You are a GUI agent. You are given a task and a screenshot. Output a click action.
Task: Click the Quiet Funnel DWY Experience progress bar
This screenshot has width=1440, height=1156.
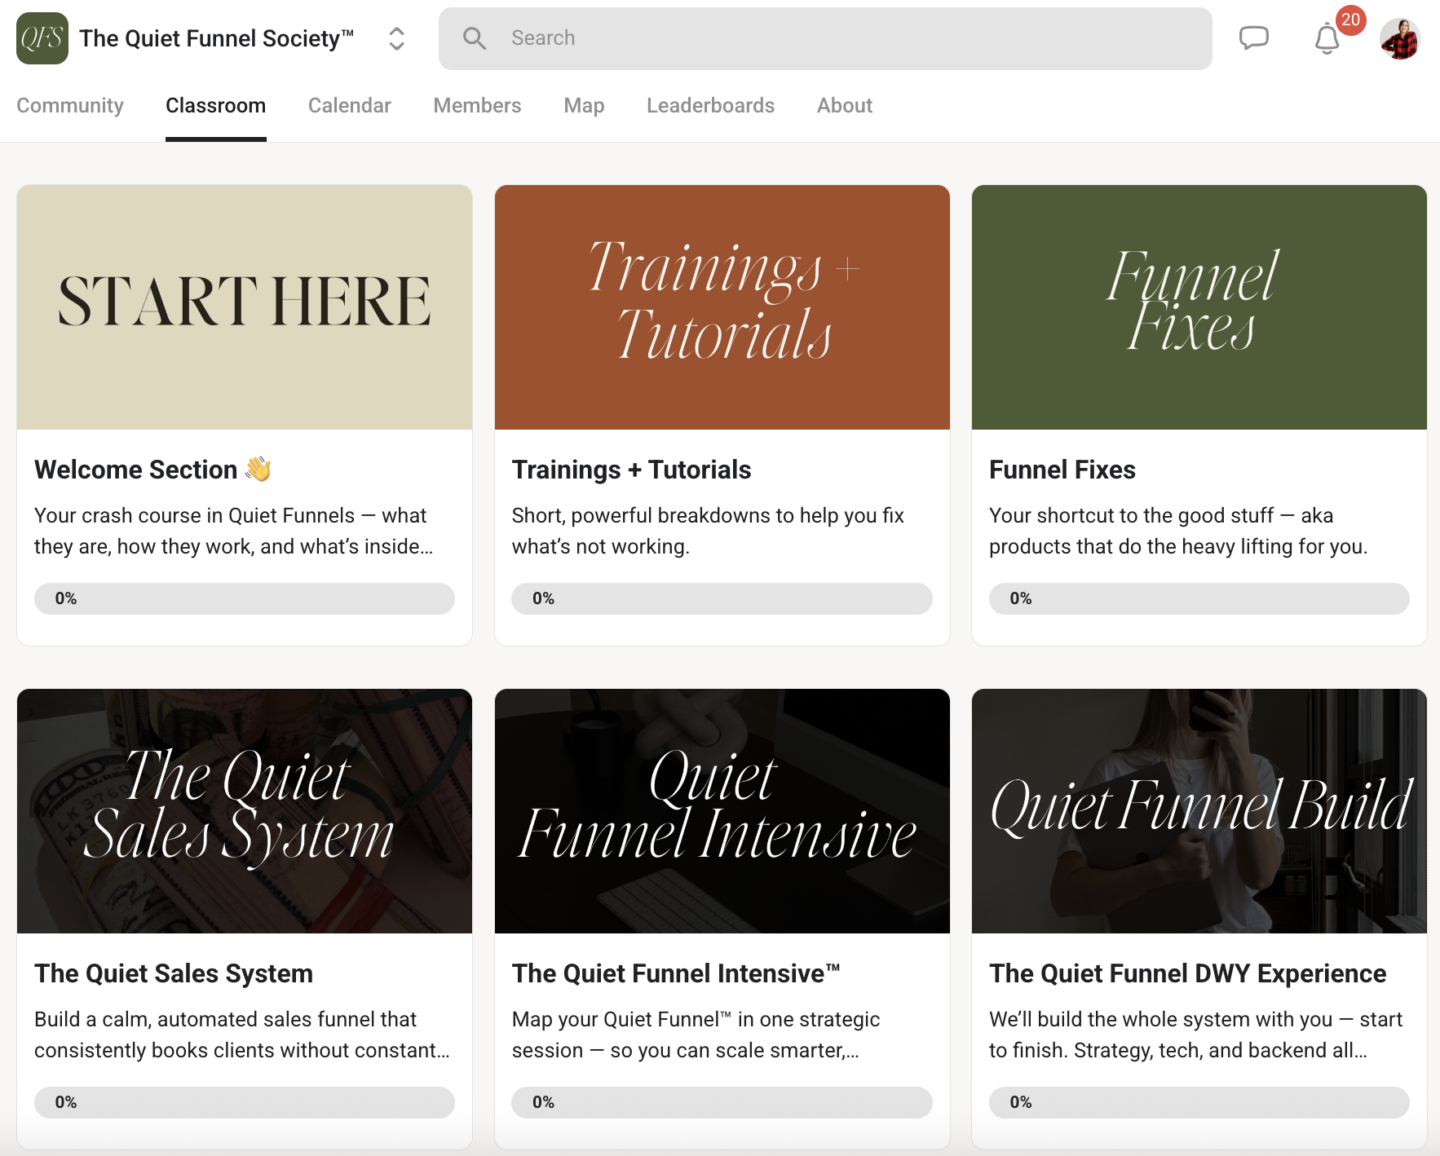tap(1199, 1102)
